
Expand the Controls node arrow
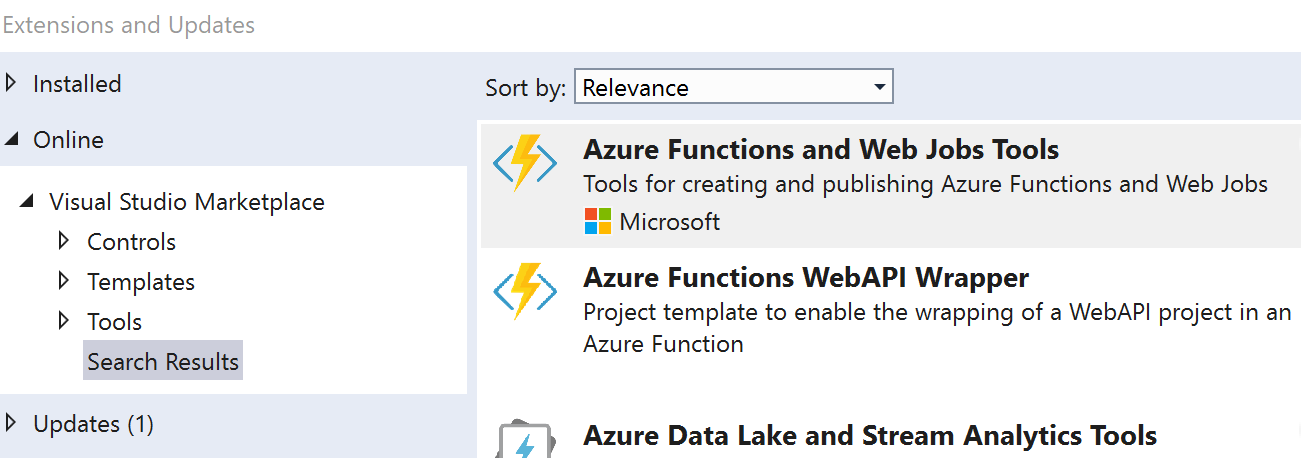(x=64, y=242)
